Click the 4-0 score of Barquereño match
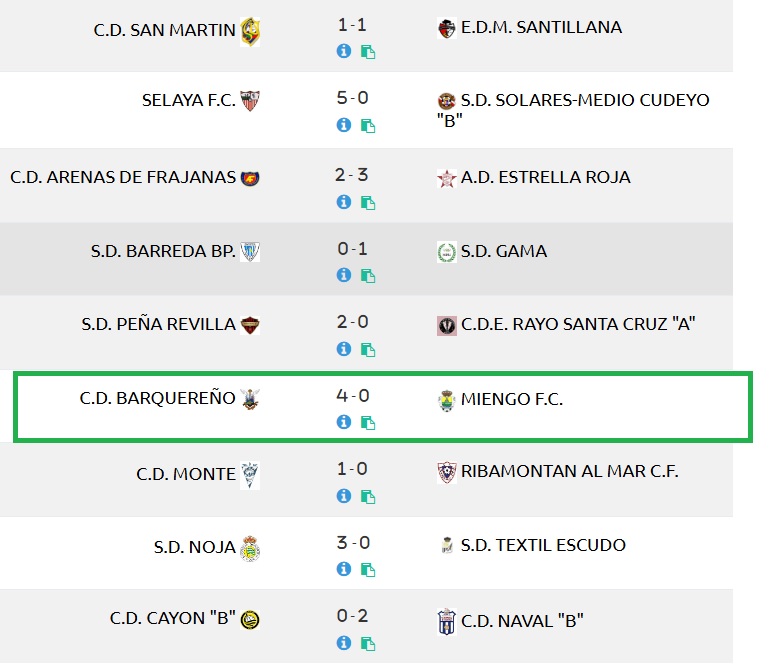 click(x=353, y=396)
